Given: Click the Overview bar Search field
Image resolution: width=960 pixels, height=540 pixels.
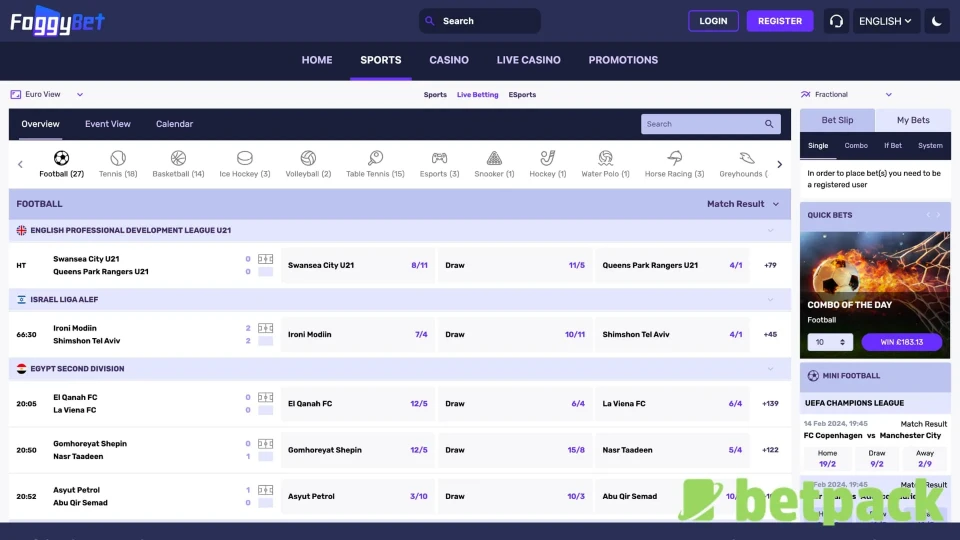Looking at the screenshot, I should click(x=710, y=124).
